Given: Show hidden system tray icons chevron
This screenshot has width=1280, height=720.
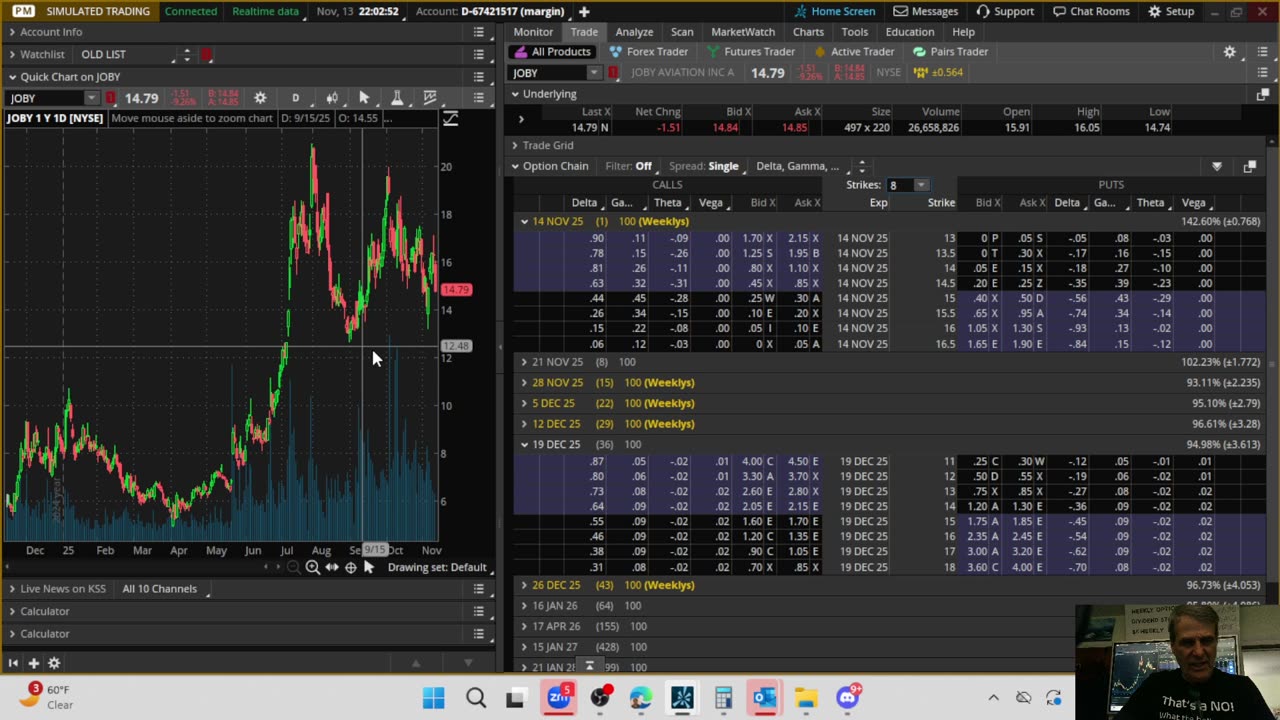Looking at the screenshot, I should [993, 698].
